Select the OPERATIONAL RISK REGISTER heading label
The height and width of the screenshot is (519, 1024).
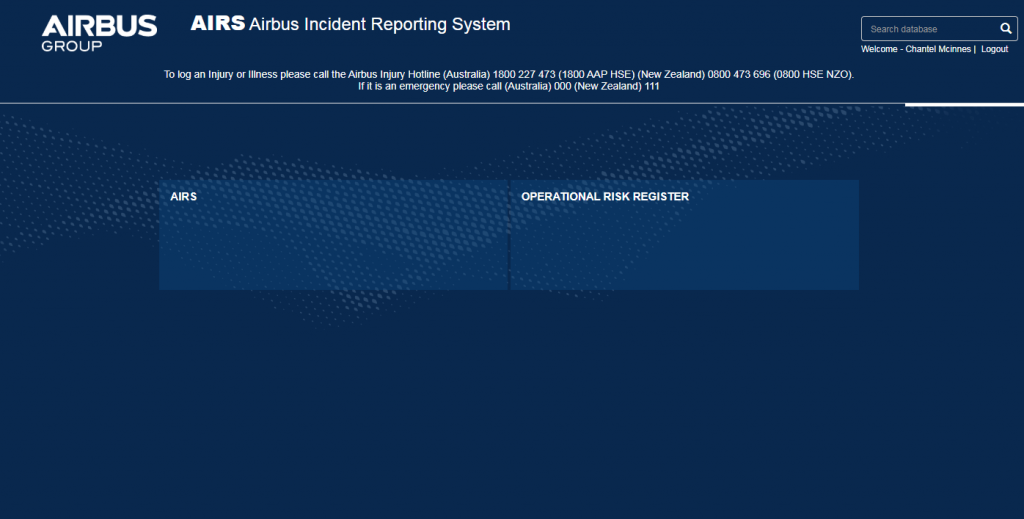coord(604,197)
